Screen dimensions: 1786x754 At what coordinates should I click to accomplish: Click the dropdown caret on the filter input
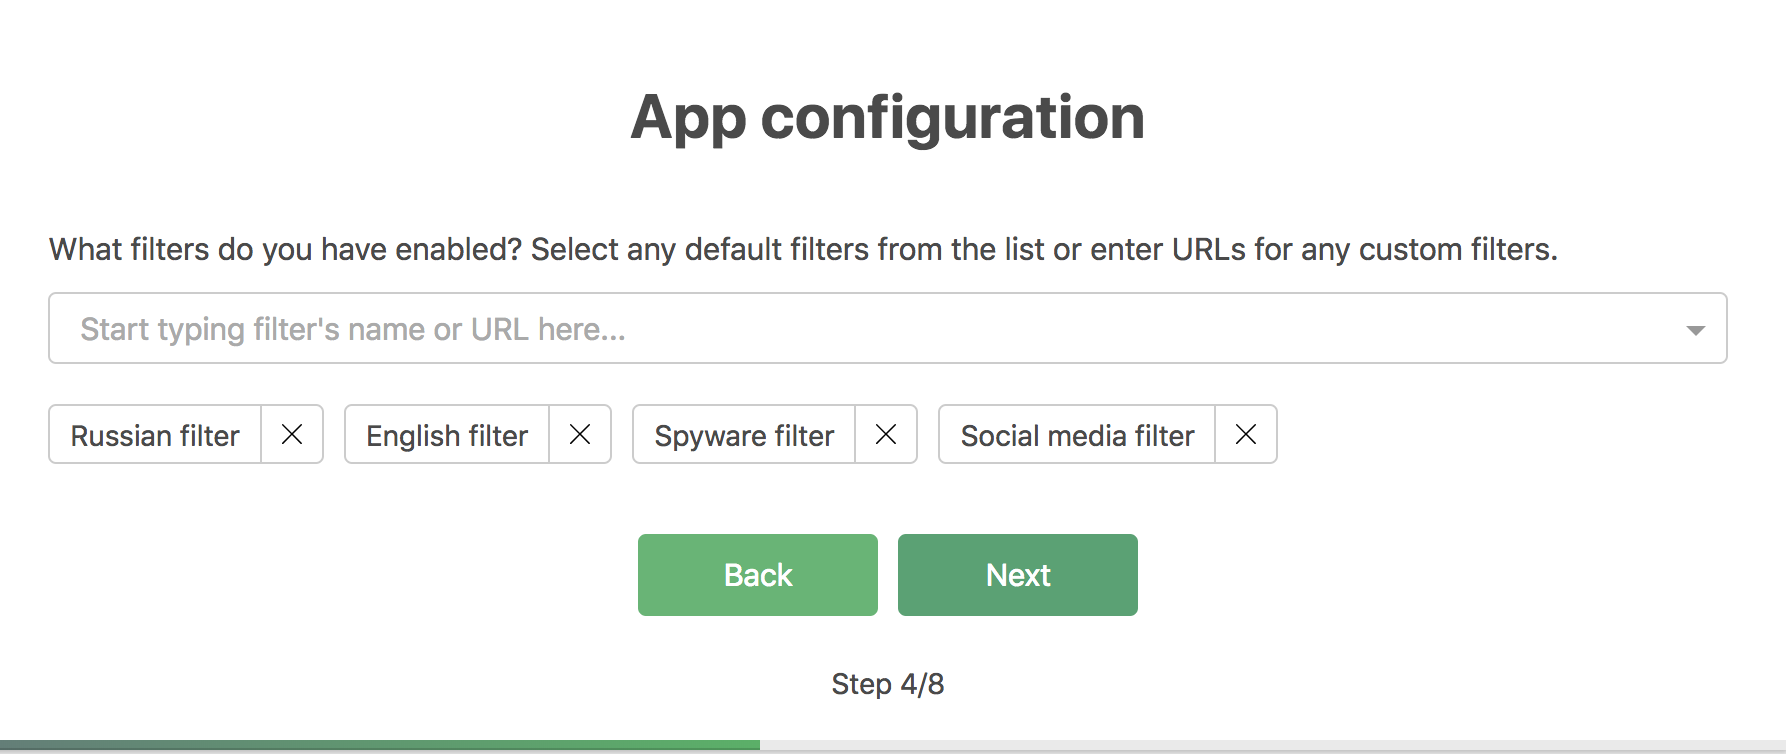tap(1695, 328)
